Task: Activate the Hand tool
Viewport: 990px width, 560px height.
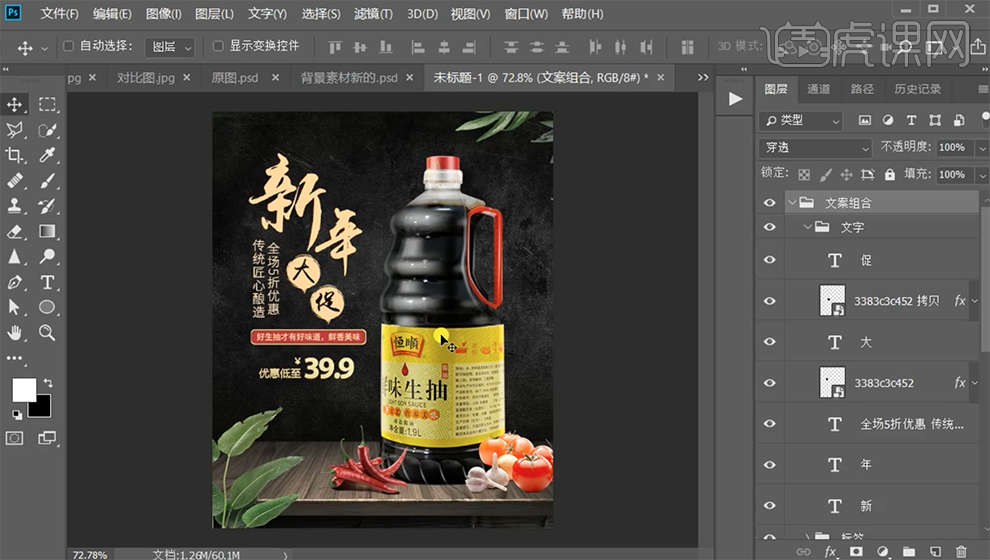Action: (15, 333)
